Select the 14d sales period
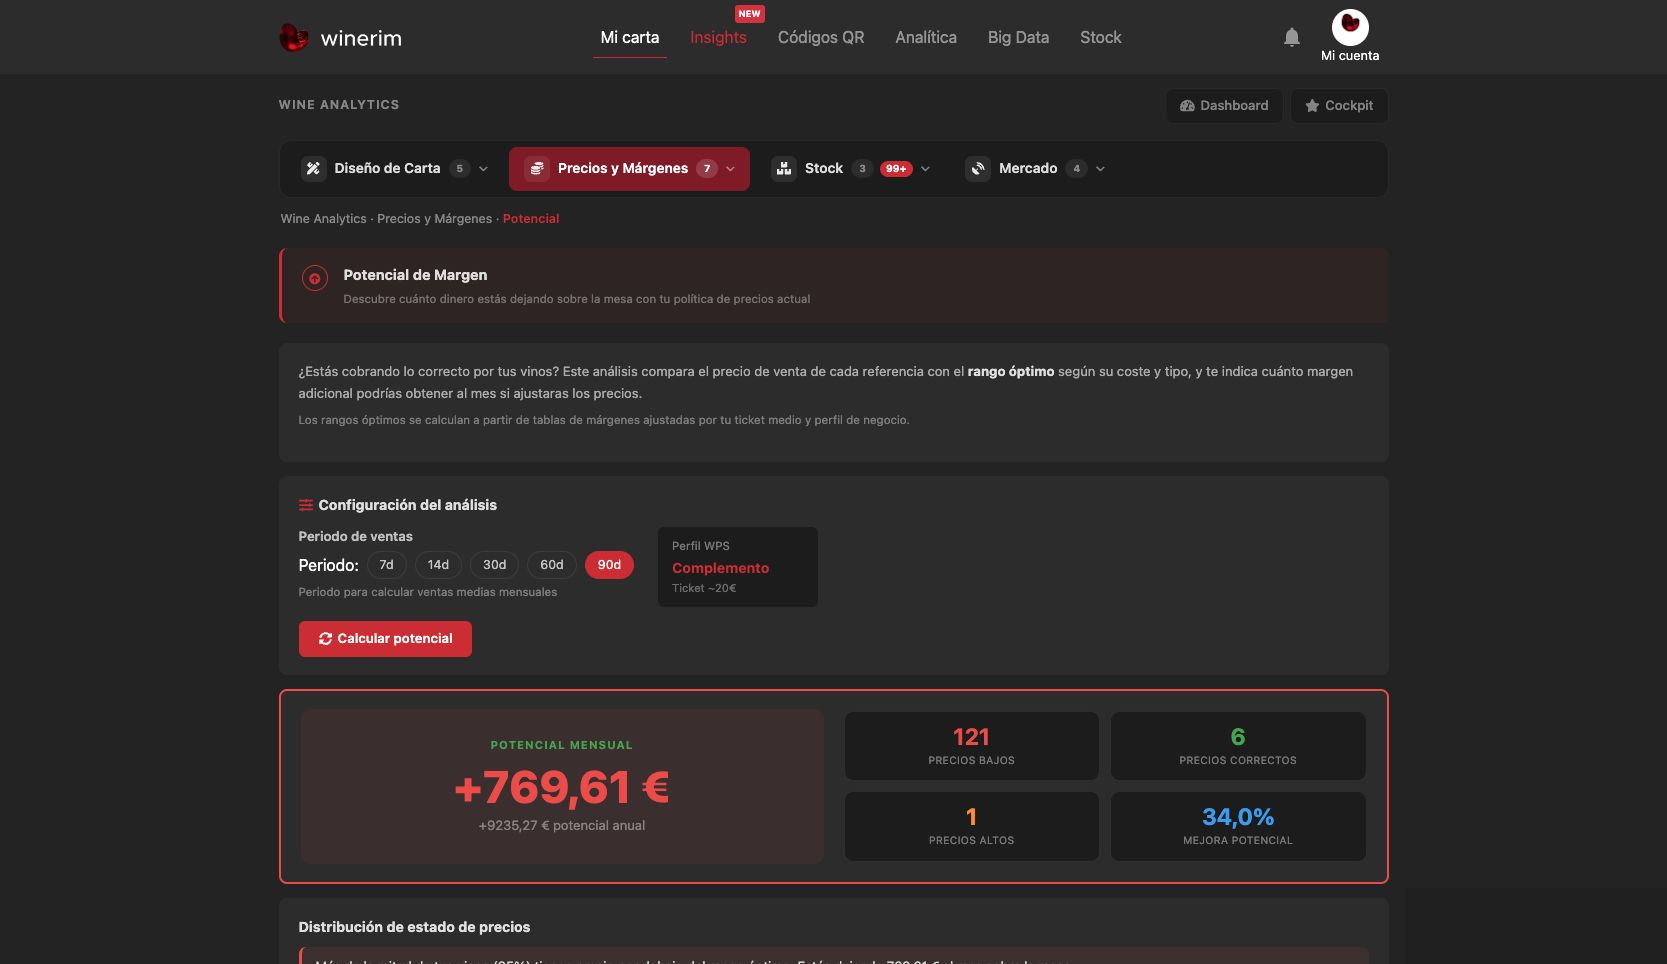 click(x=438, y=565)
